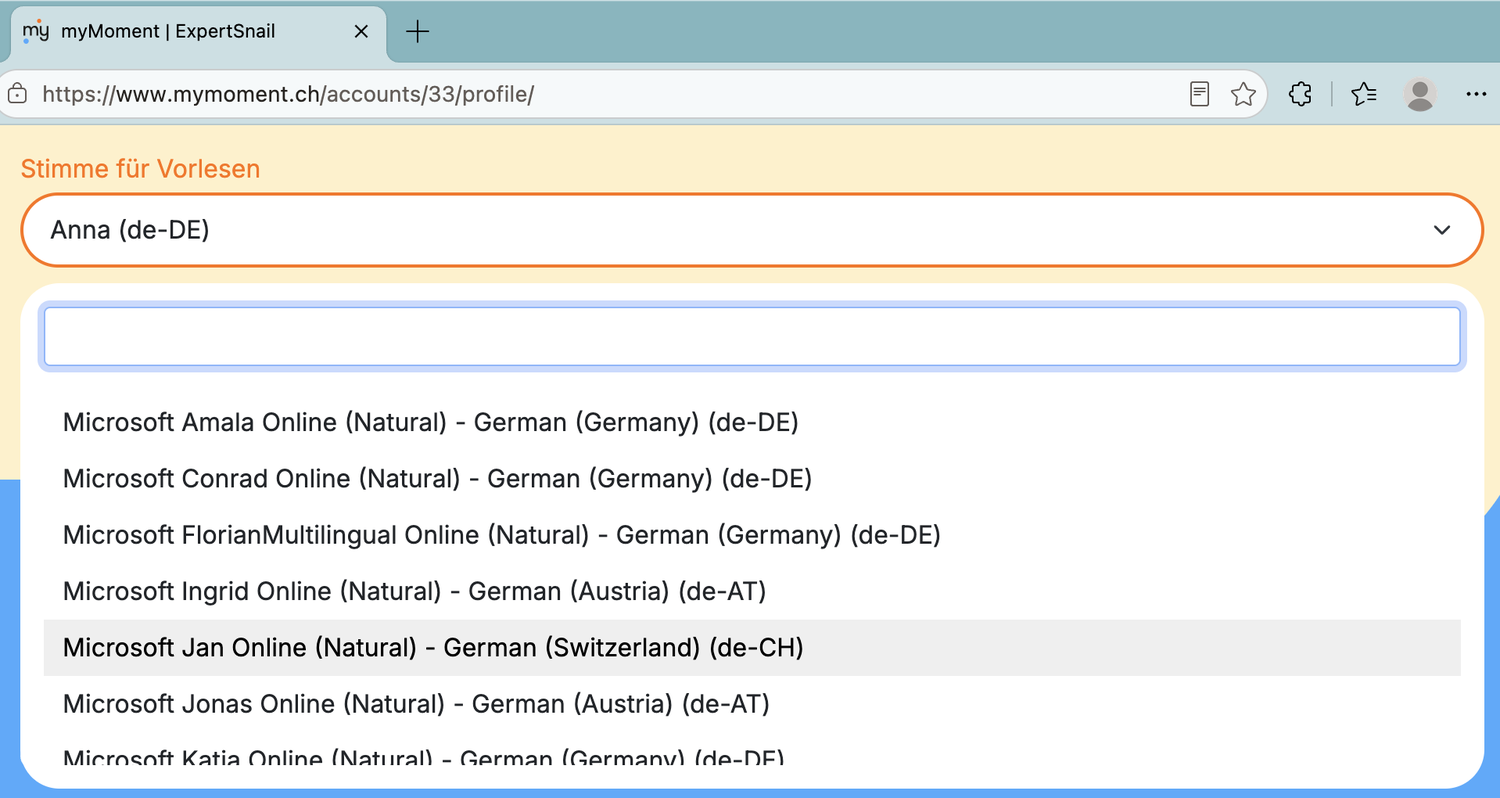
Task: Focus the voice search input field
Action: pyautogui.click(x=752, y=336)
